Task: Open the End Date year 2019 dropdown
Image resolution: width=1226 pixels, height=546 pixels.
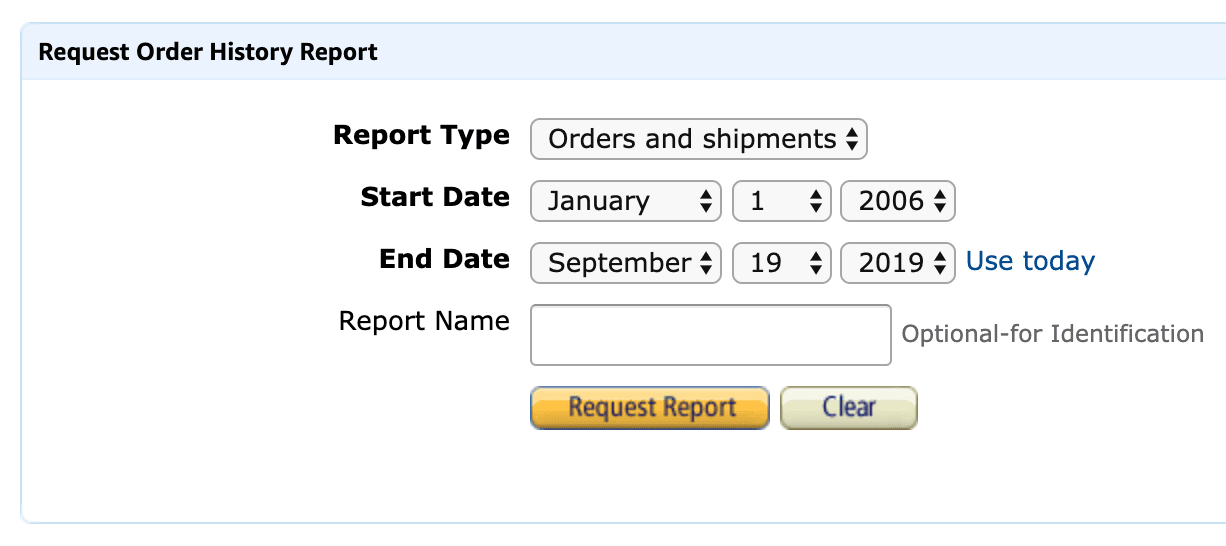Action: tap(897, 263)
